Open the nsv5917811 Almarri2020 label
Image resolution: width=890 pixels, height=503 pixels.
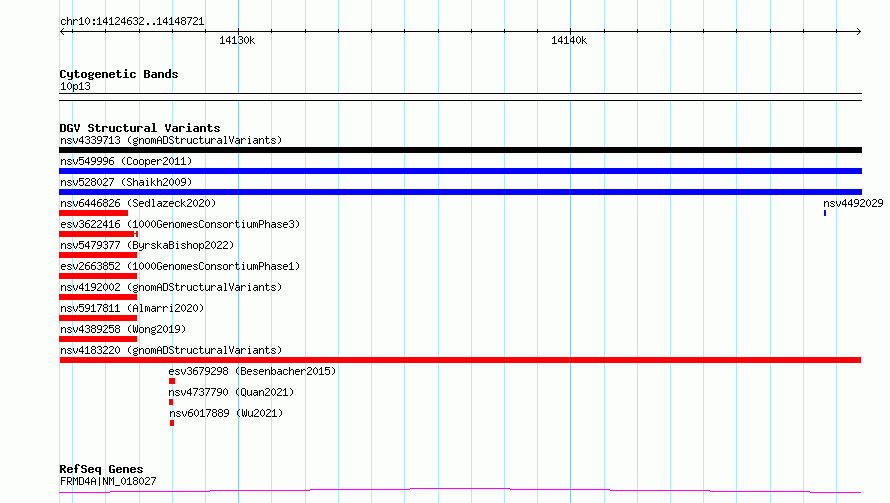click(x=132, y=308)
